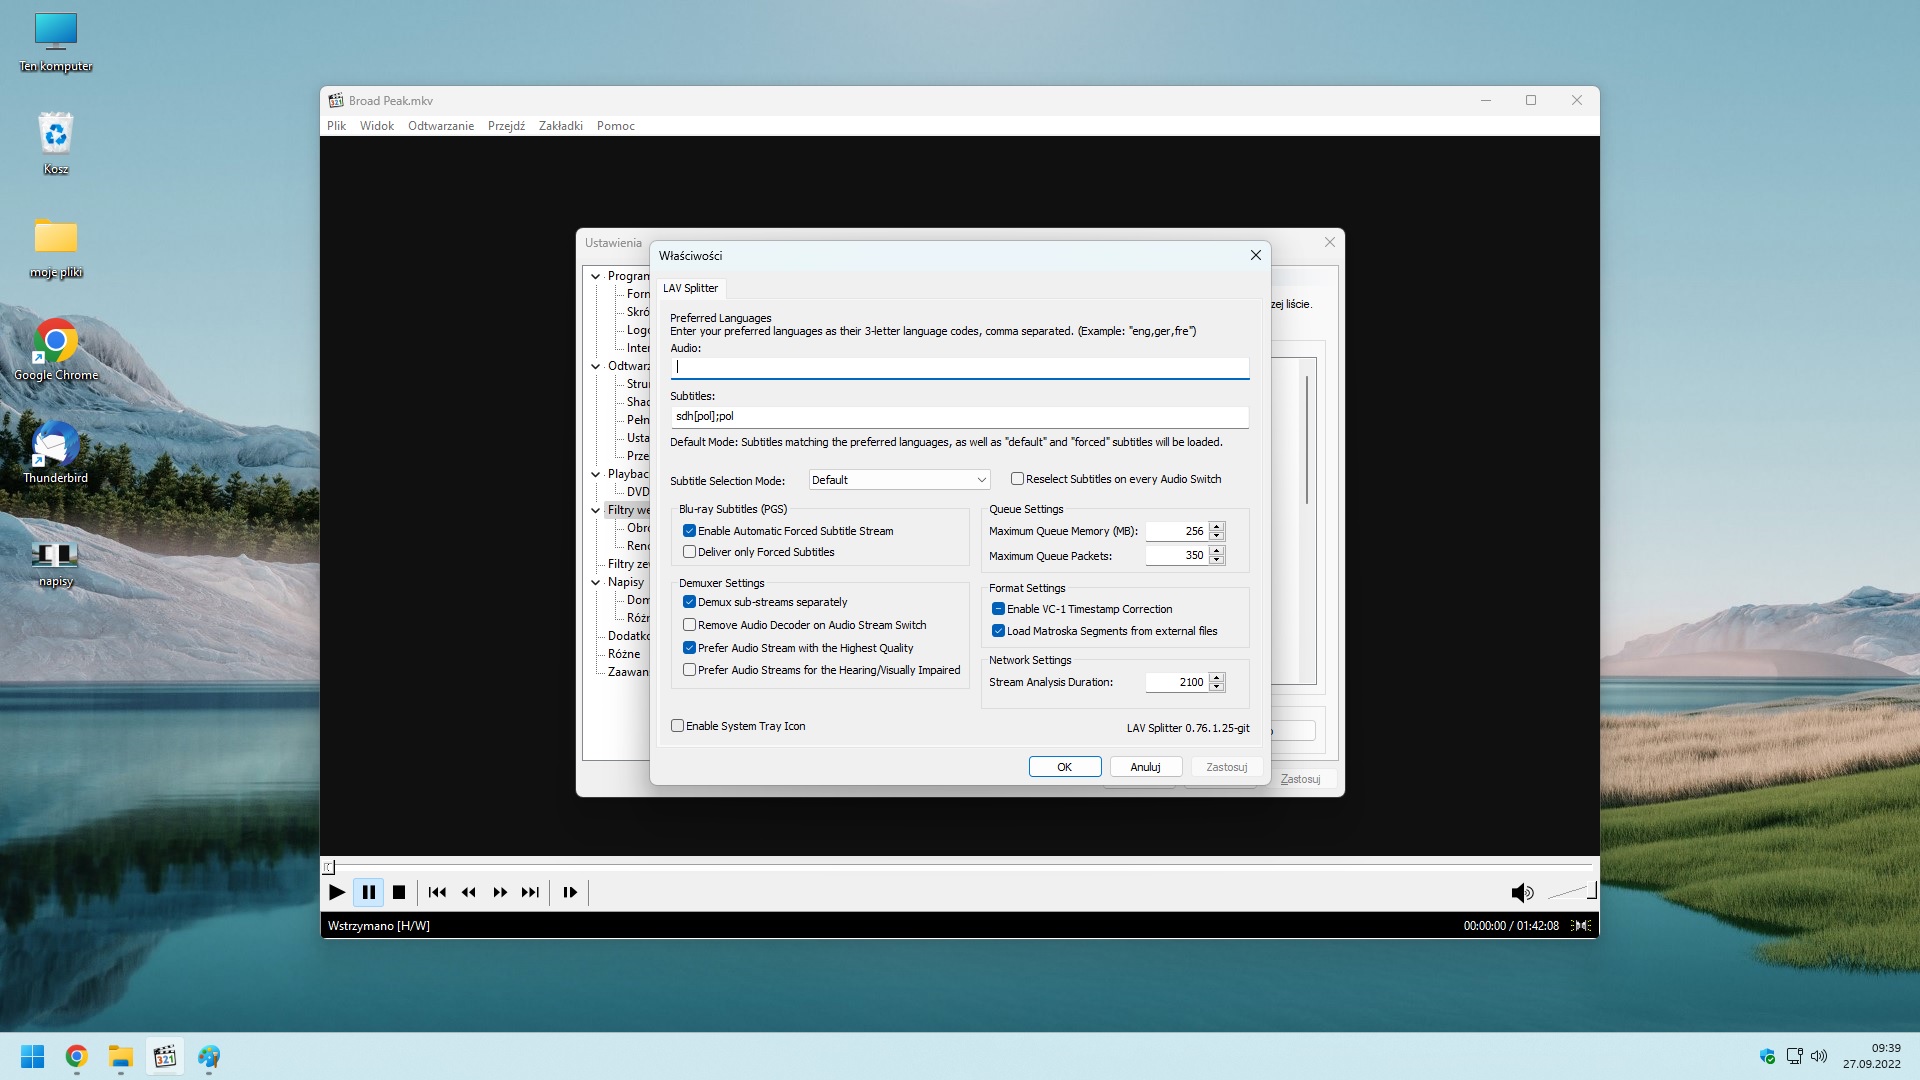The width and height of the screenshot is (1920, 1080).
Task: Enable Deliver only Forced Subtitles
Action: pyautogui.click(x=689, y=551)
